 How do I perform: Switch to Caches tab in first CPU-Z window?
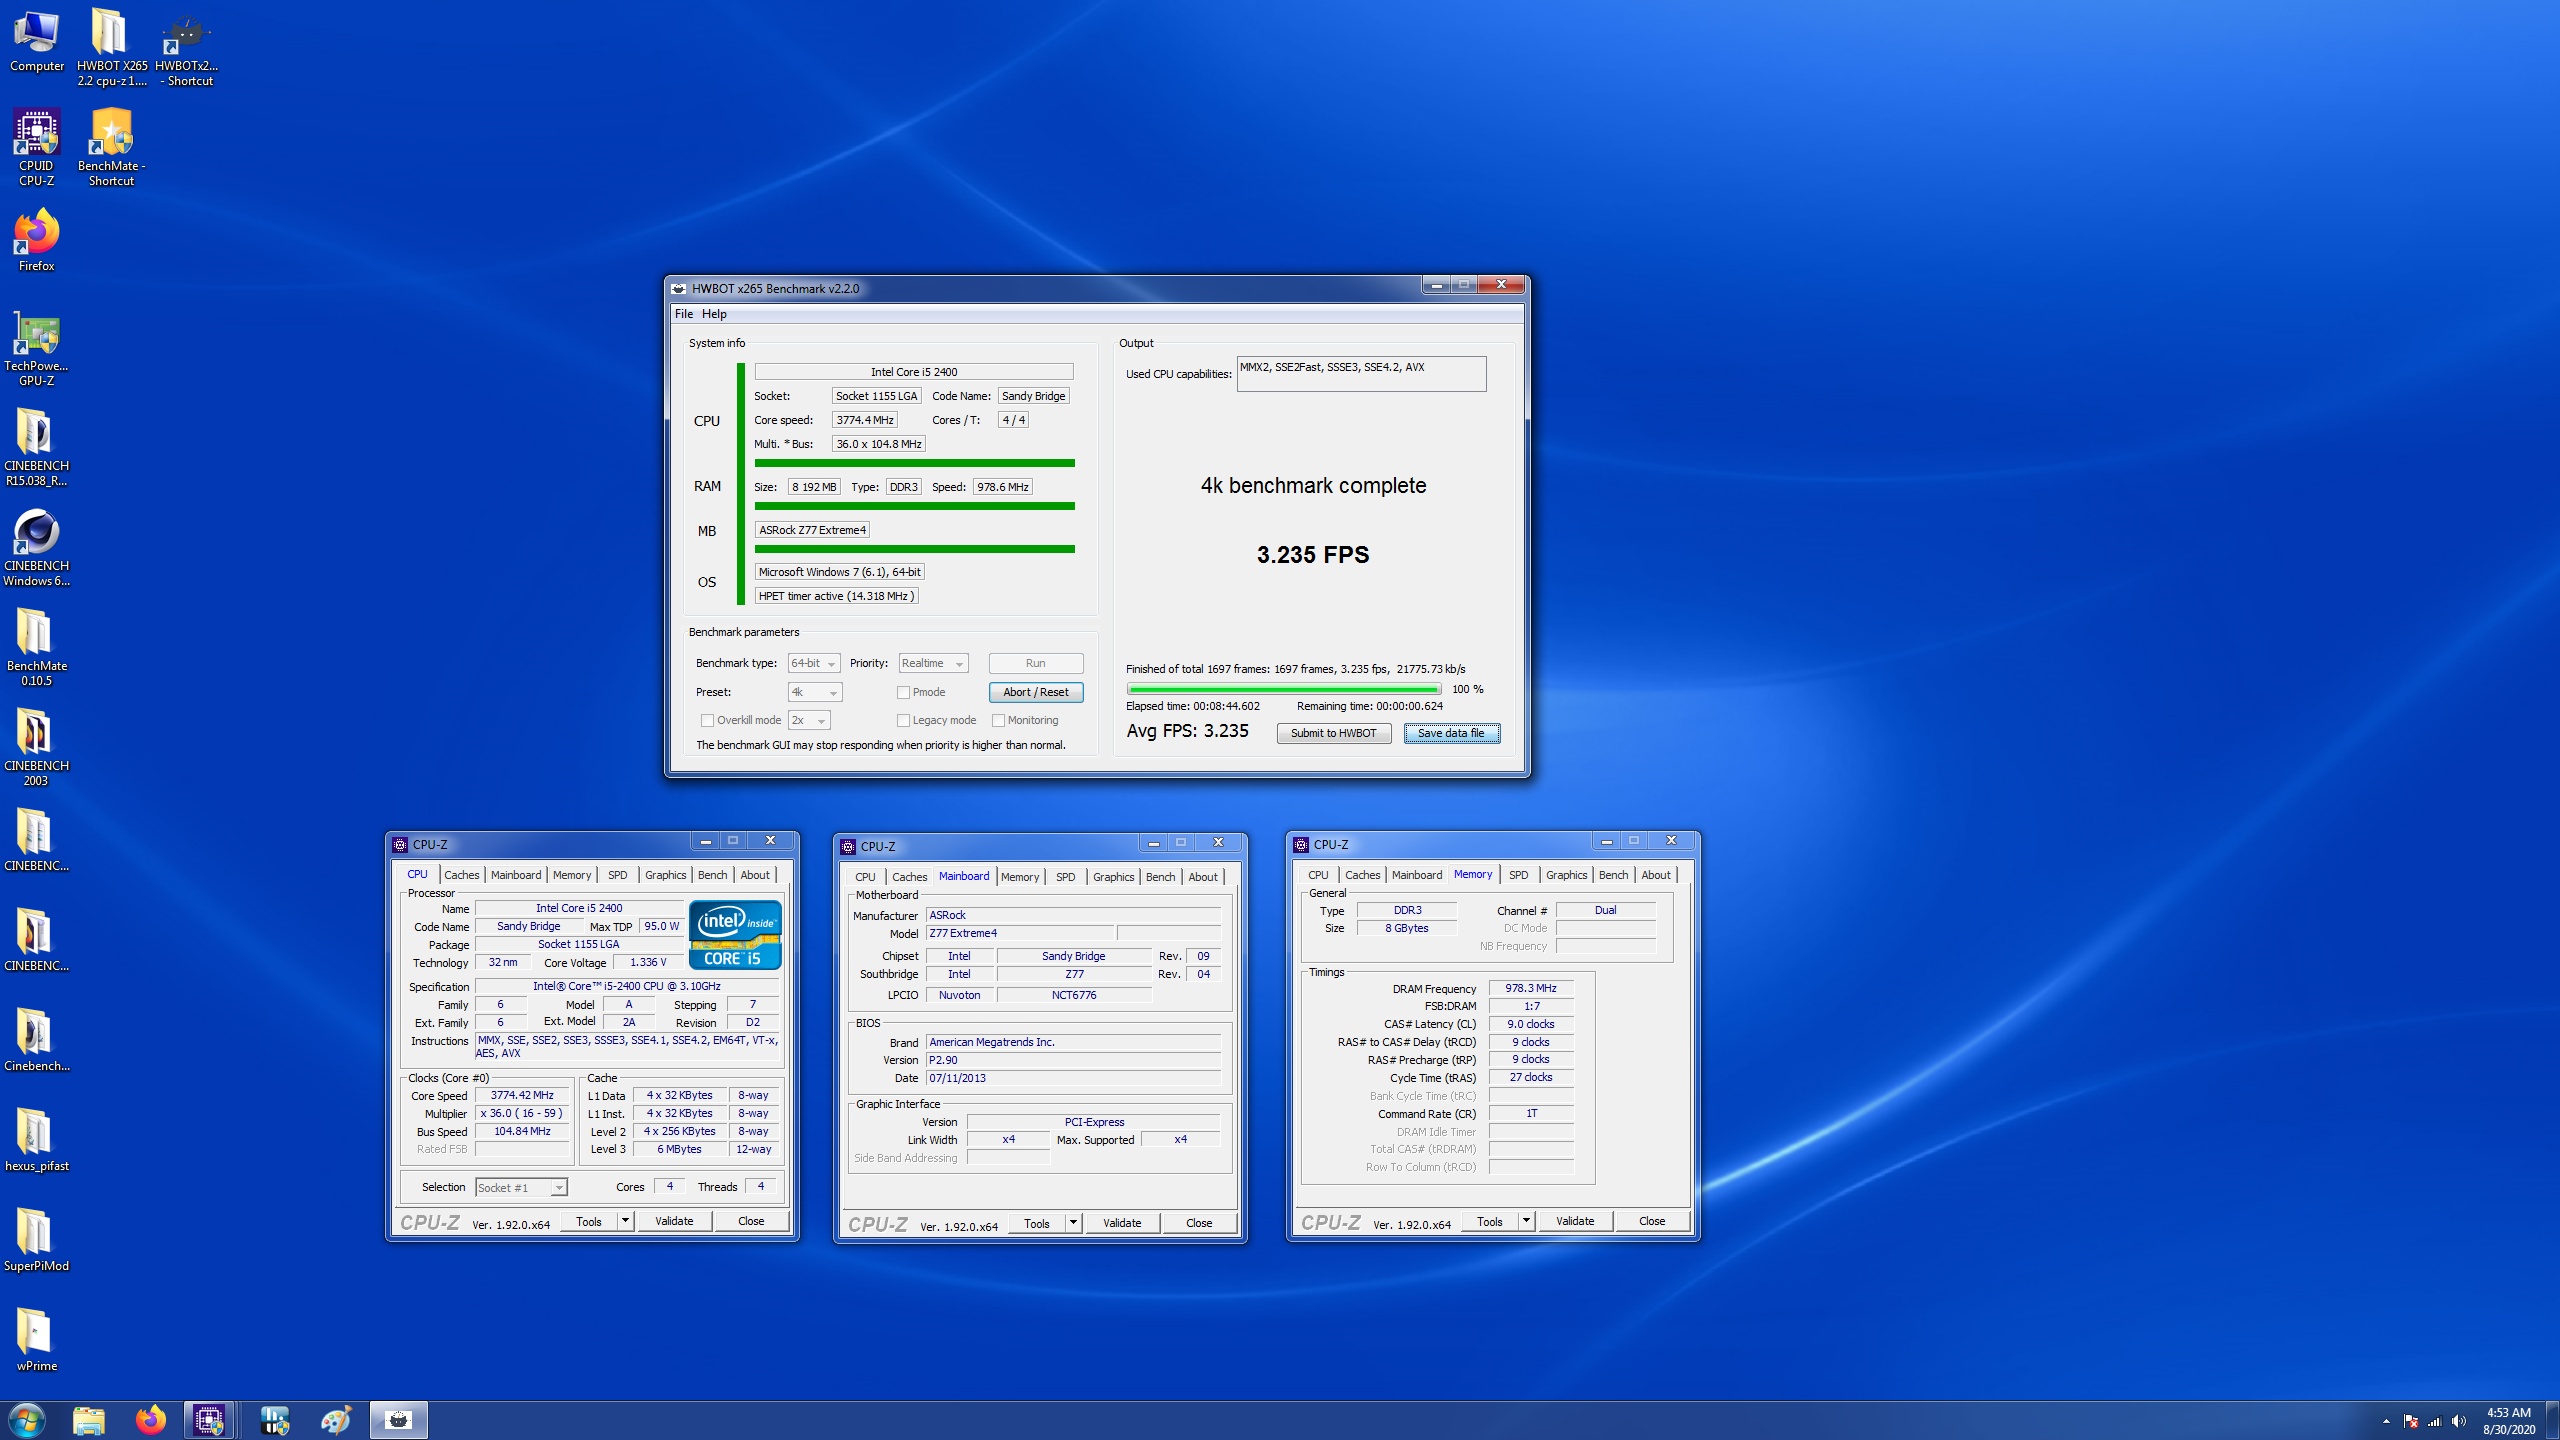tap(462, 875)
